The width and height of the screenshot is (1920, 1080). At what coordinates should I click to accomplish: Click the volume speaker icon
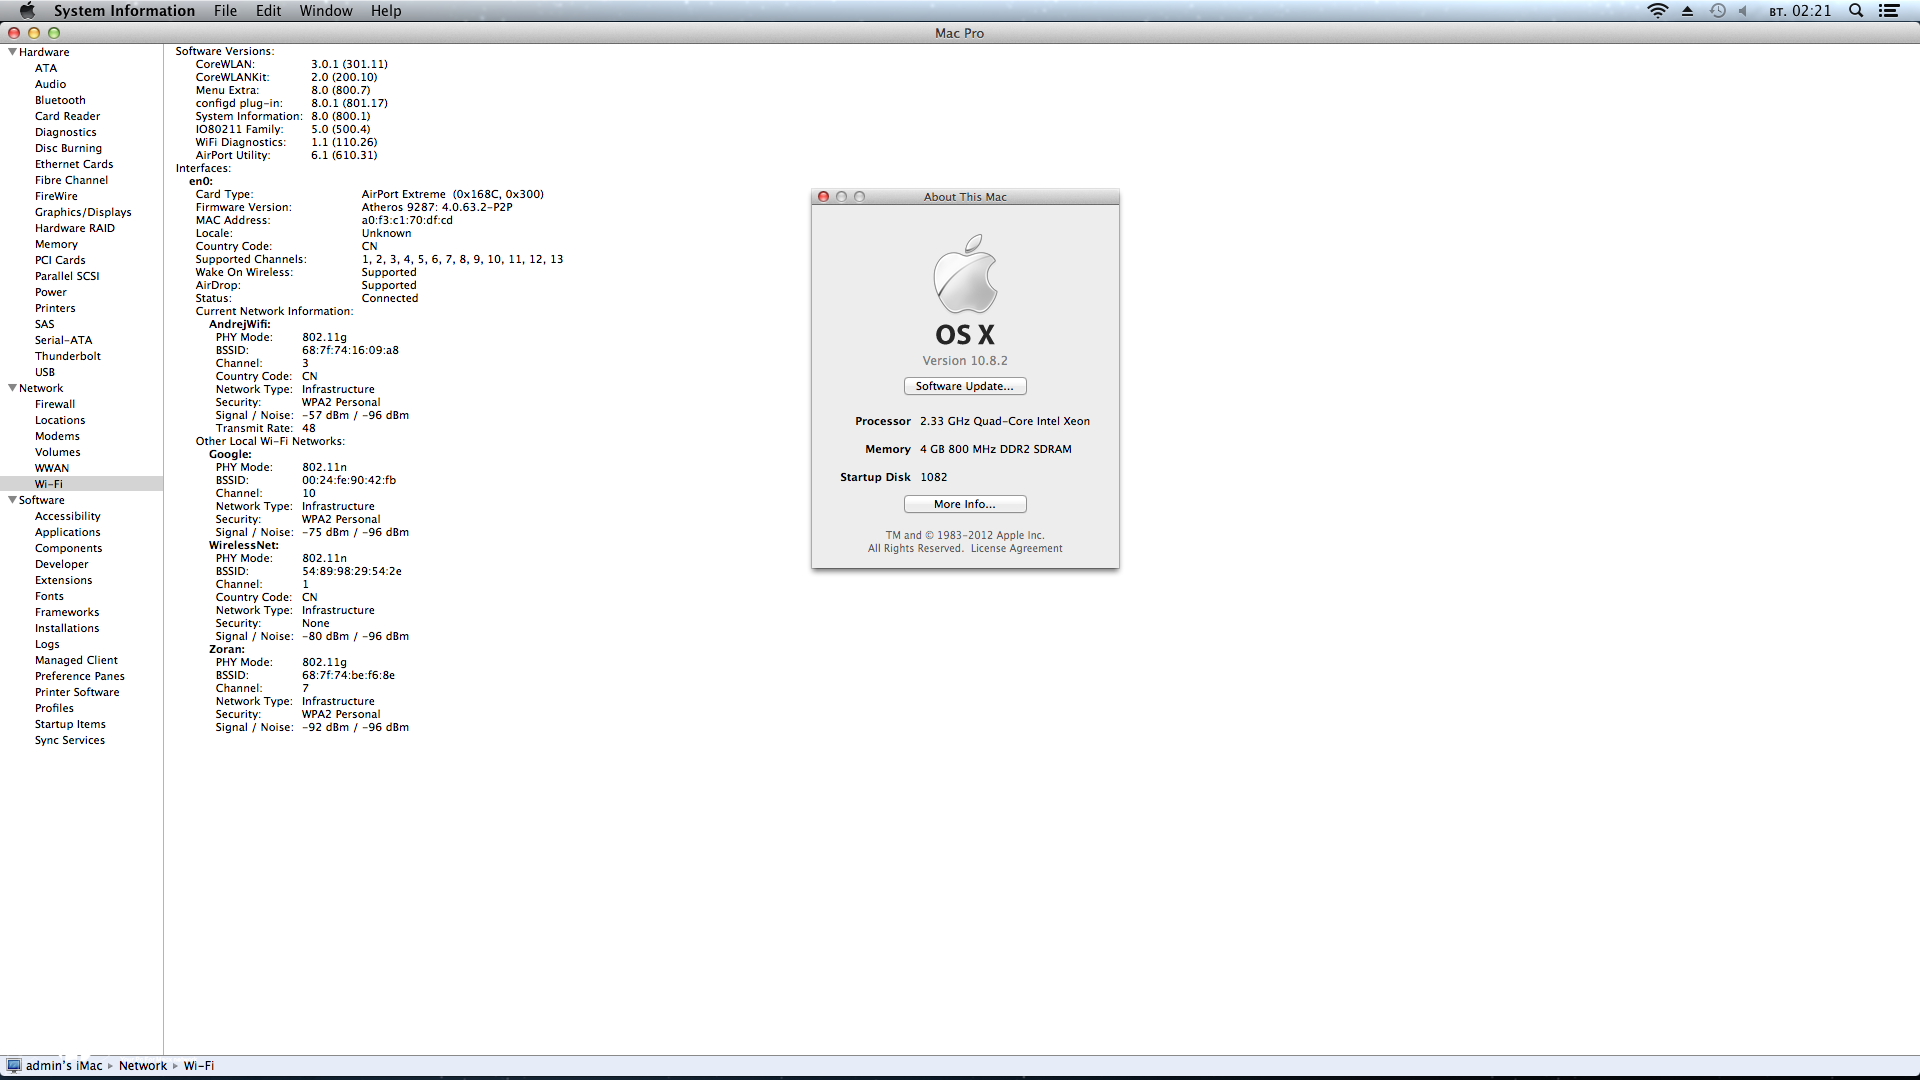(x=1743, y=11)
